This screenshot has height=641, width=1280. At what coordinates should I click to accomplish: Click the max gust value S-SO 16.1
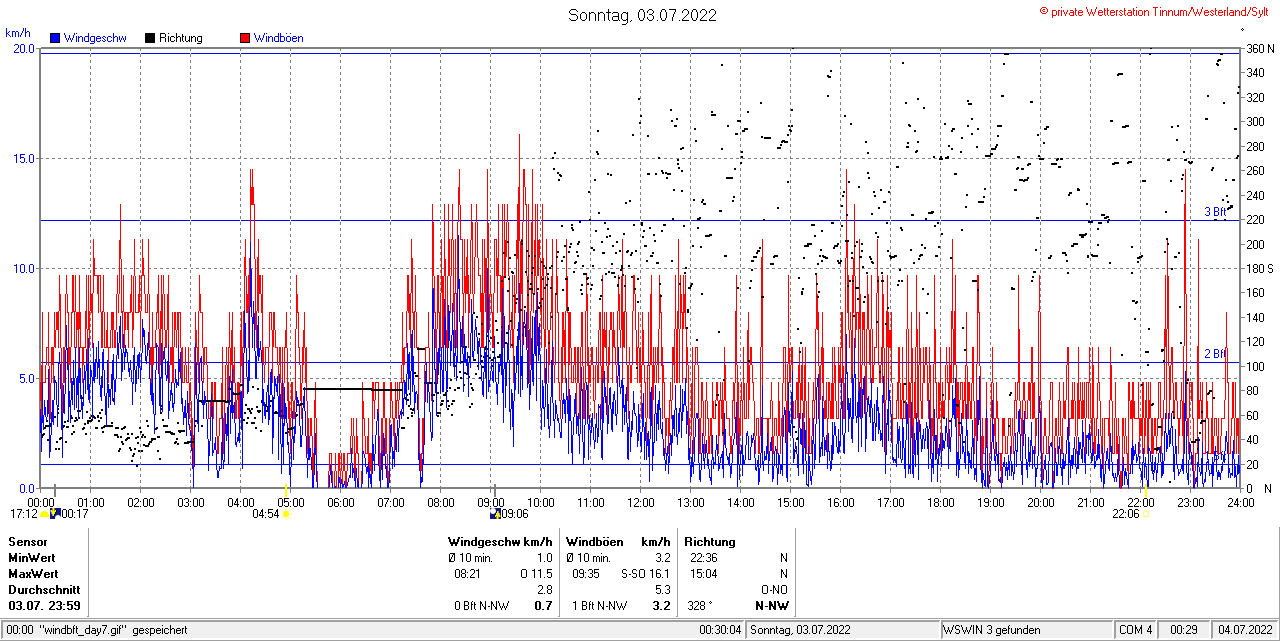click(646, 573)
